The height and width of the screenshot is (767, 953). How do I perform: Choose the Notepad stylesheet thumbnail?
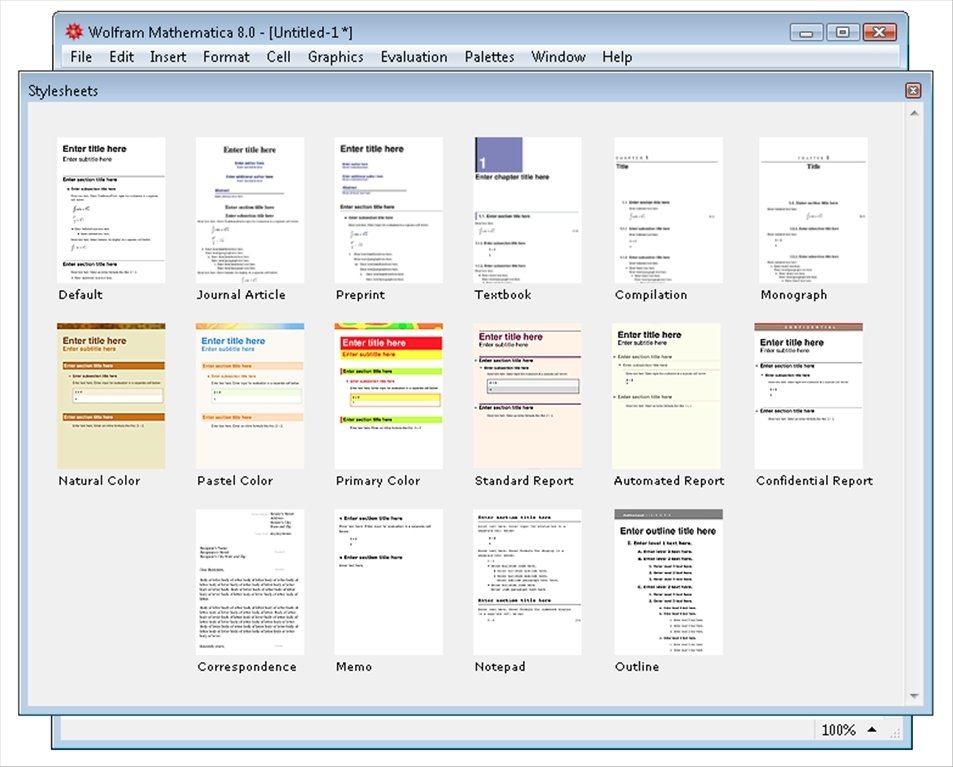point(528,582)
